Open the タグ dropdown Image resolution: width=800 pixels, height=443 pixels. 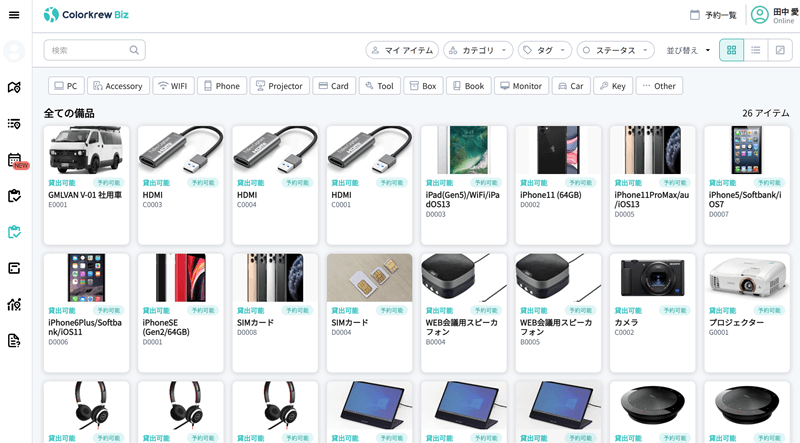pos(545,50)
